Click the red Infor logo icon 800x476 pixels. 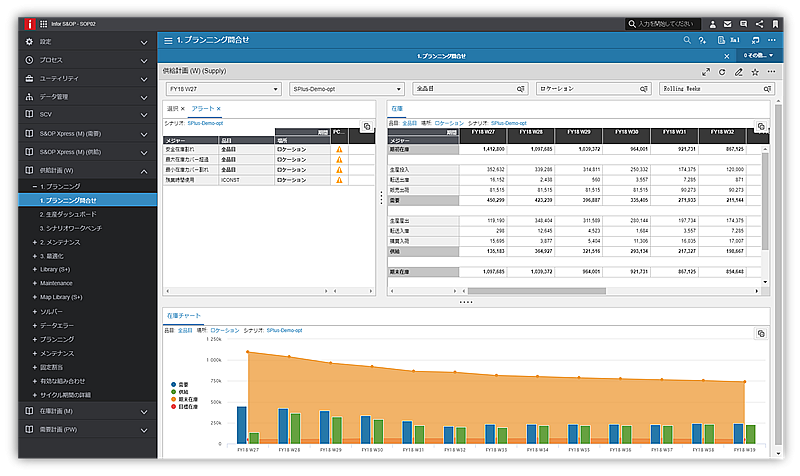pos(30,23)
